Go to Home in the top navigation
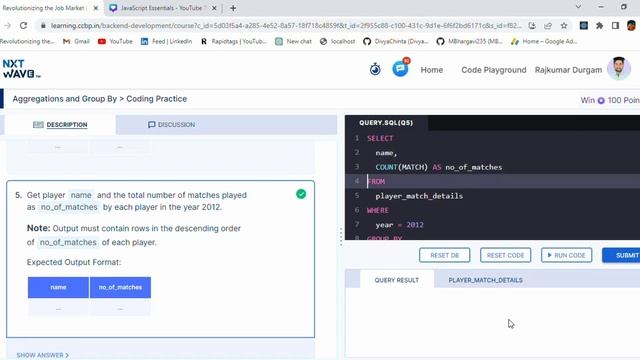 click(431, 70)
